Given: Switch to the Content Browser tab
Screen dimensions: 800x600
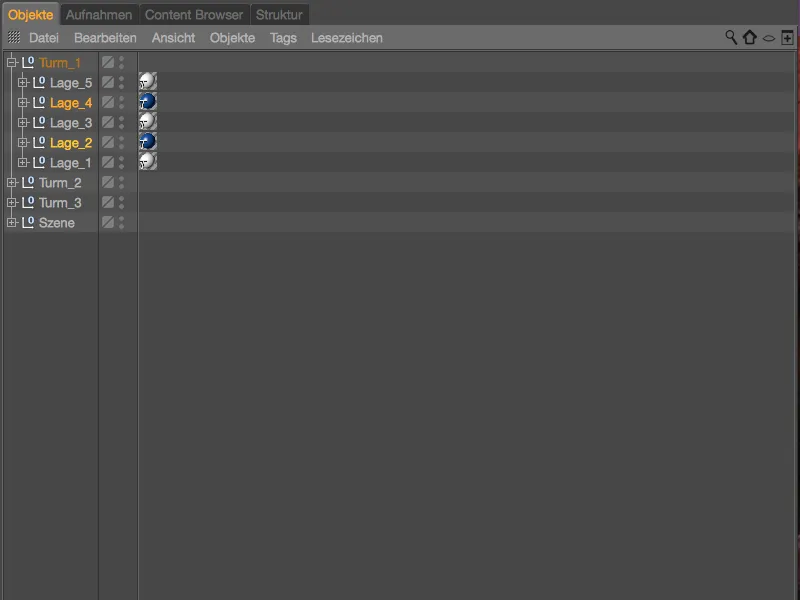Looking at the screenshot, I should tap(194, 15).
